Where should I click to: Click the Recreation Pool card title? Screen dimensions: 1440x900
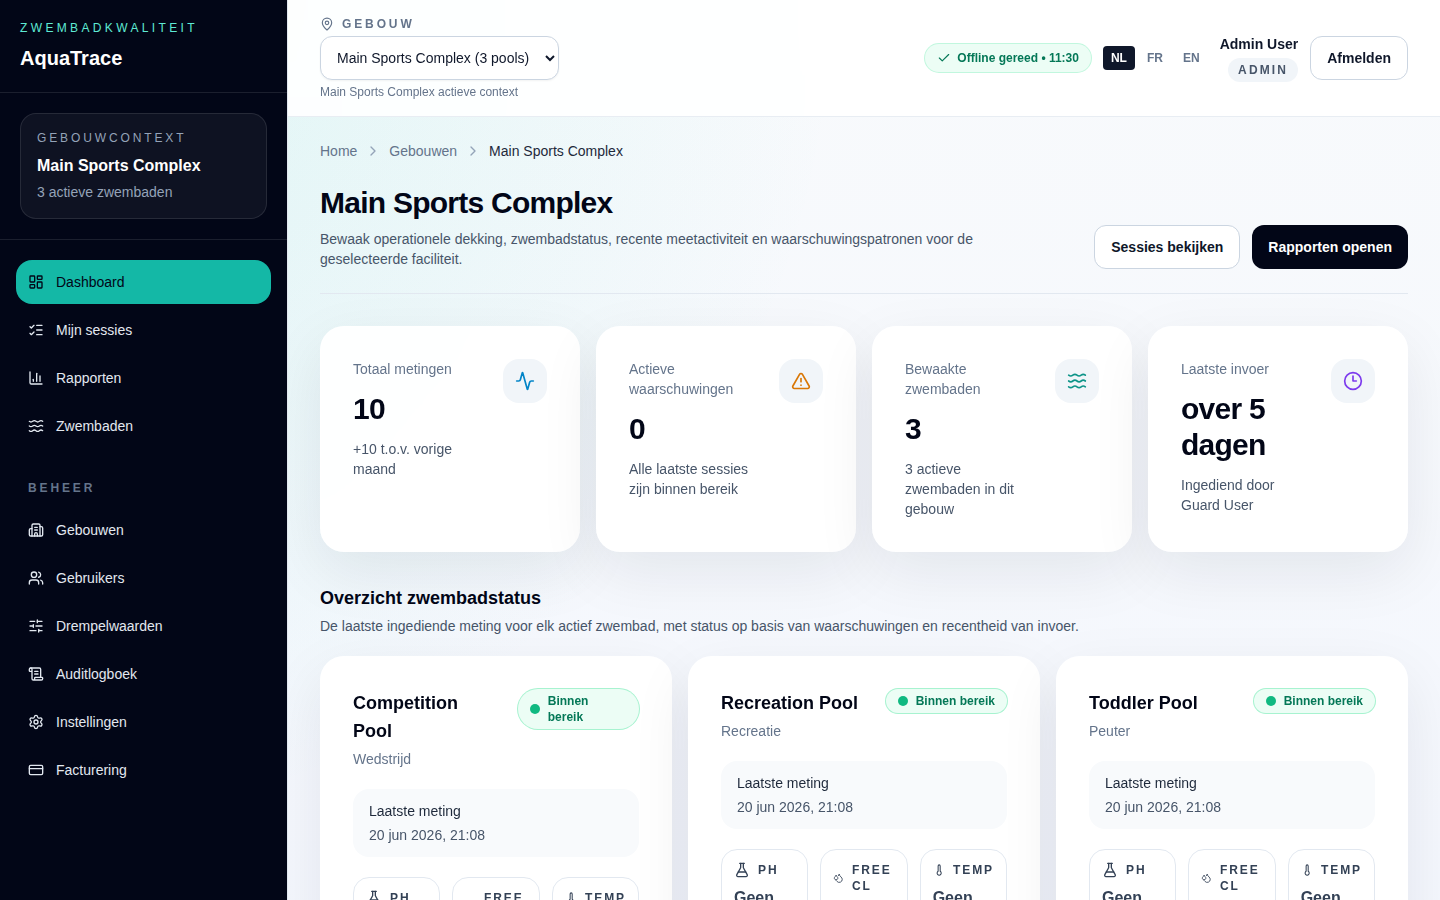(789, 703)
